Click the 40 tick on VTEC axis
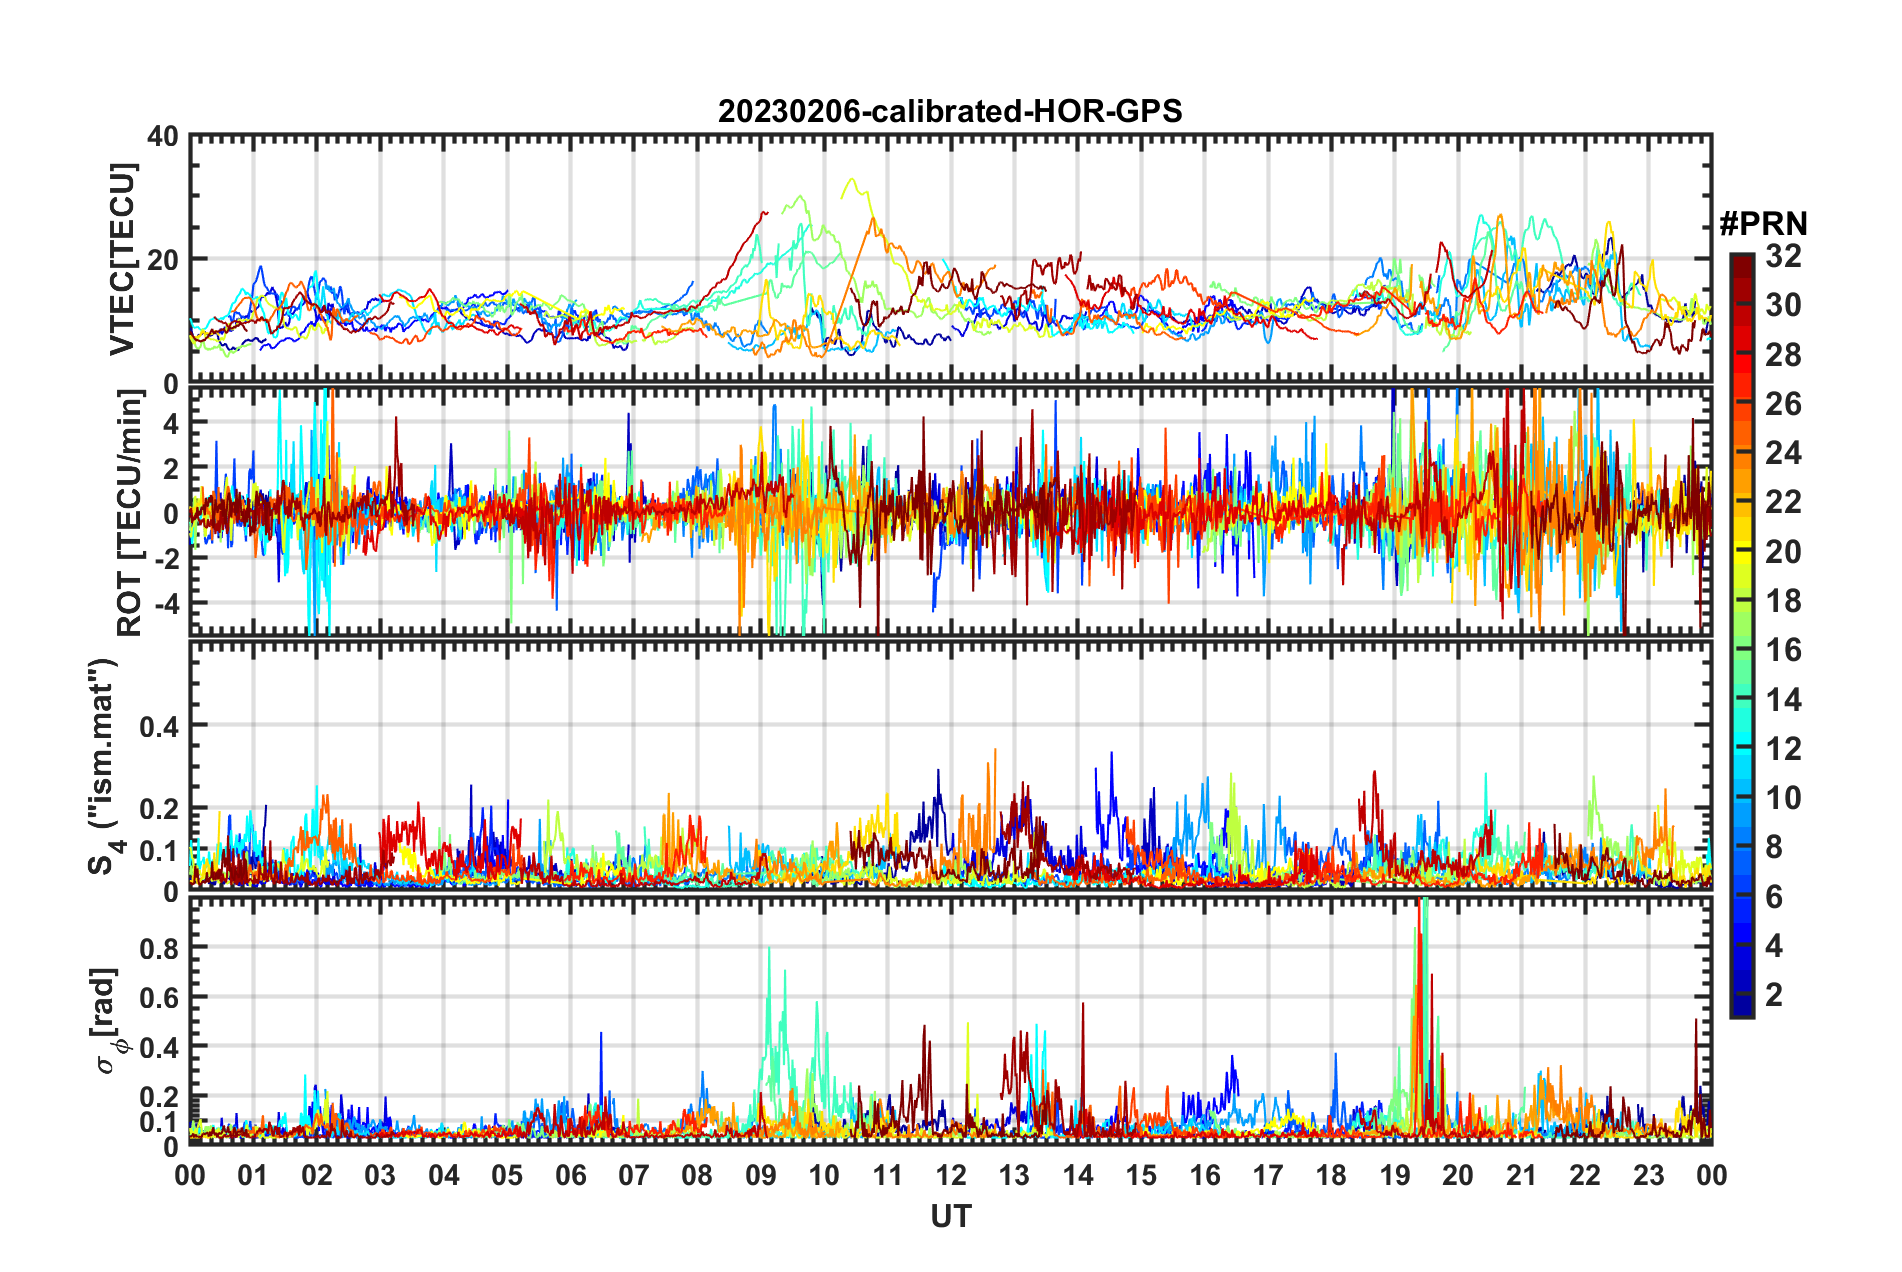 163,136
